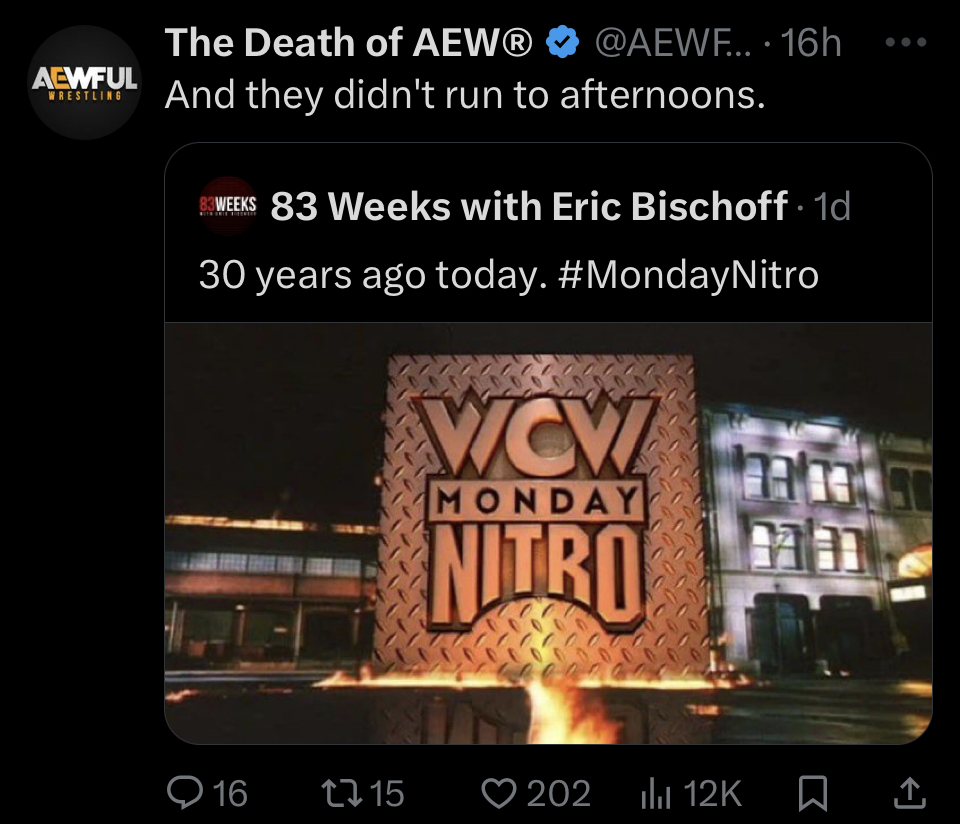Open the quoted tweet text '30 years ago today'
Screen dimensions: 960x824
tap(373, 275)
